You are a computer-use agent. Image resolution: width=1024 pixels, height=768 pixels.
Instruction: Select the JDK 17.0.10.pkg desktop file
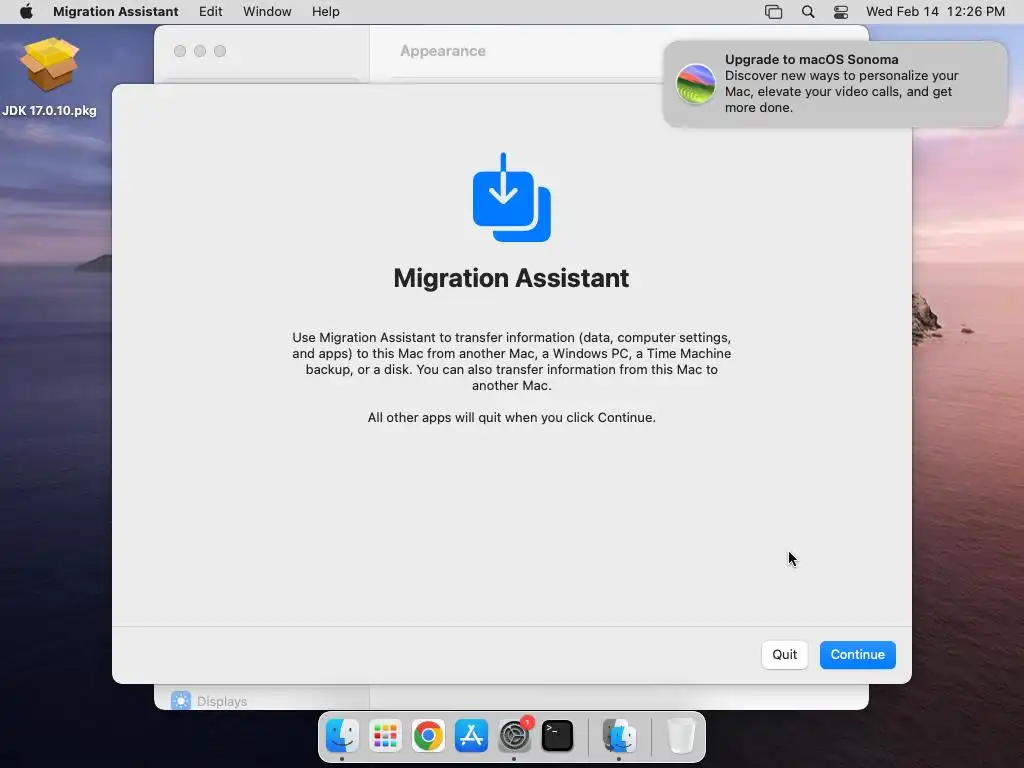[x=49, y=77]
